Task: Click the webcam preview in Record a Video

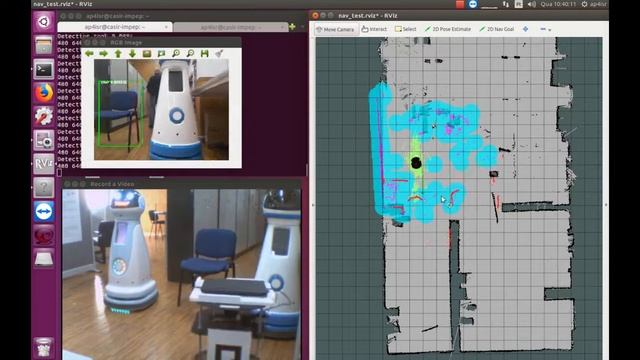Action: [182, 274]
